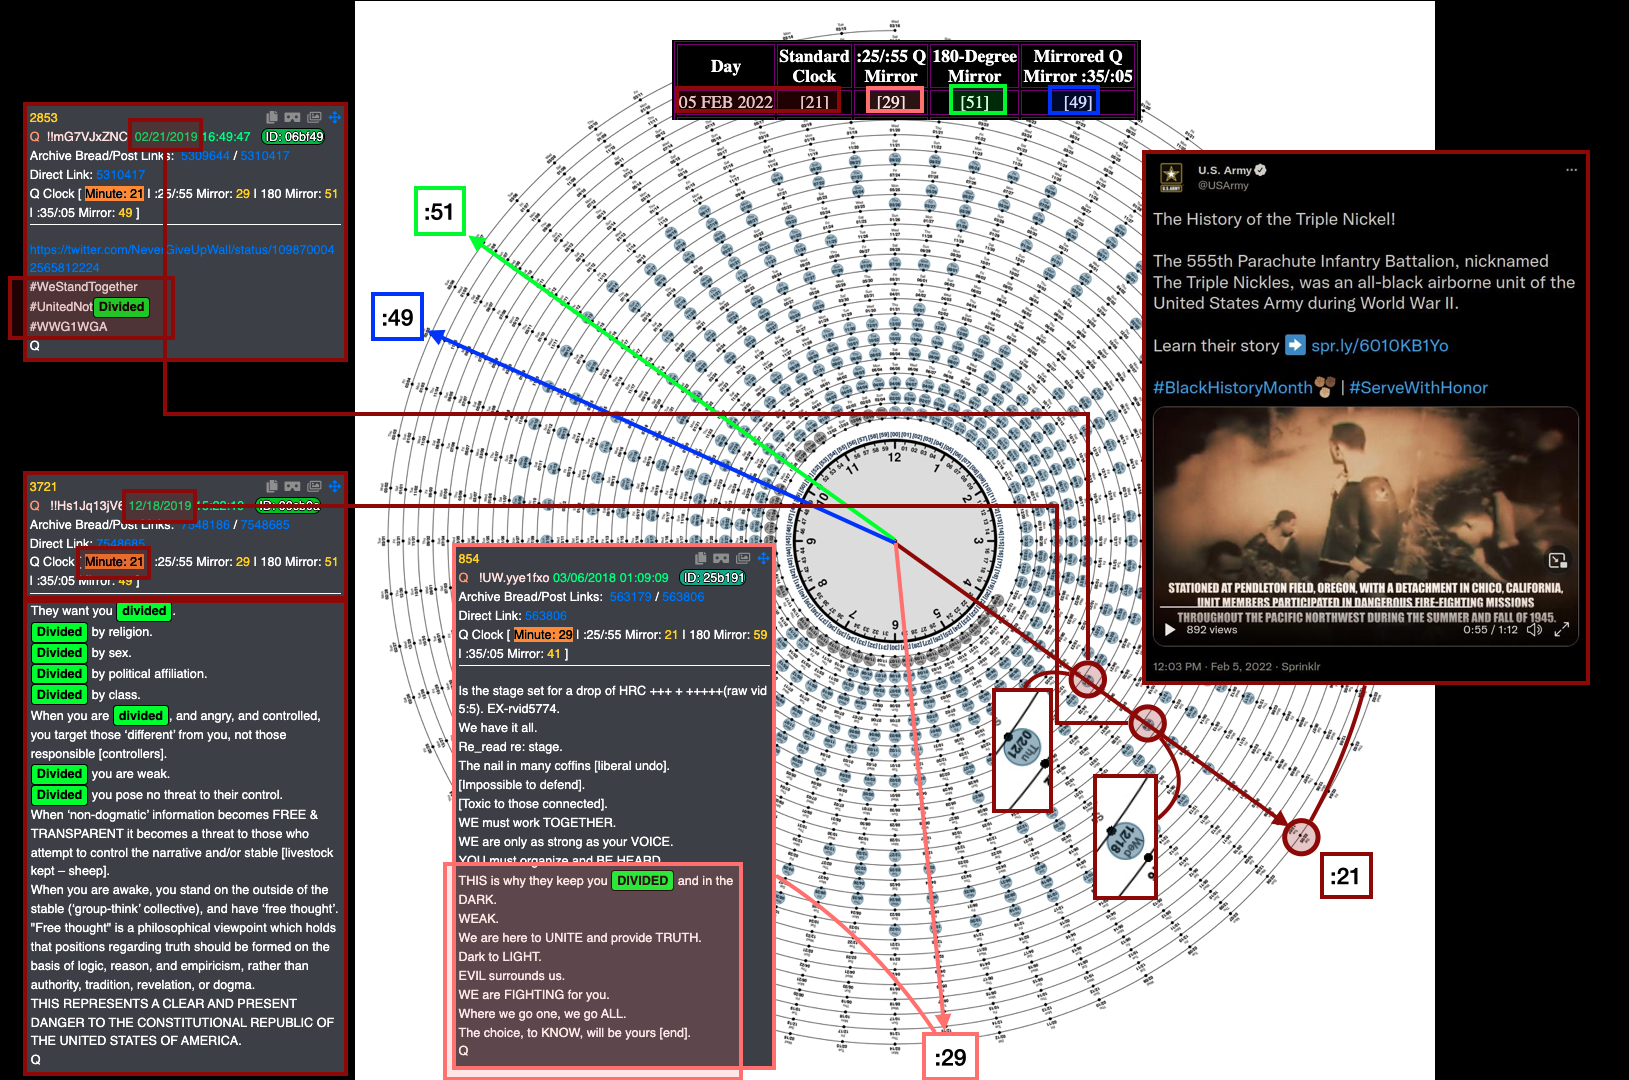Viewport: 1629px width, 1080px height.
Task: Open the tweet's three-dot more menu
Action: point(1571,170)
